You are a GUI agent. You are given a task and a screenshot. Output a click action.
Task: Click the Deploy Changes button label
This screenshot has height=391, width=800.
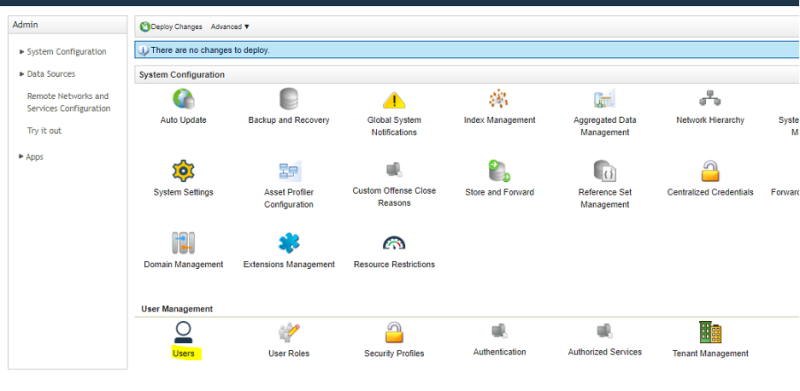click(177, 27)
